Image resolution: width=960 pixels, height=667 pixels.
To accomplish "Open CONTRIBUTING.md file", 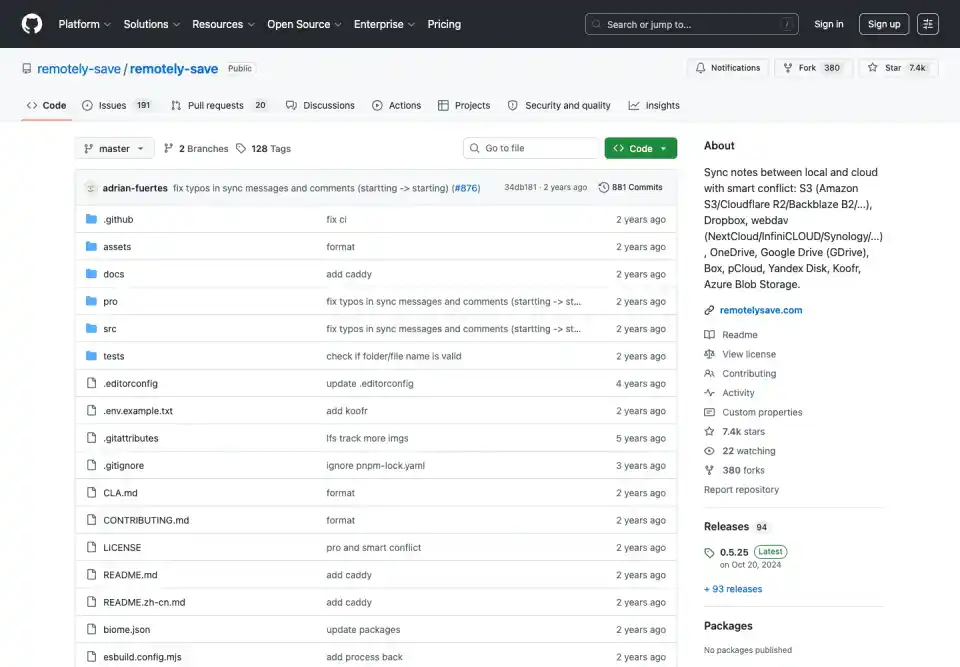I will (x=146, y=520).
